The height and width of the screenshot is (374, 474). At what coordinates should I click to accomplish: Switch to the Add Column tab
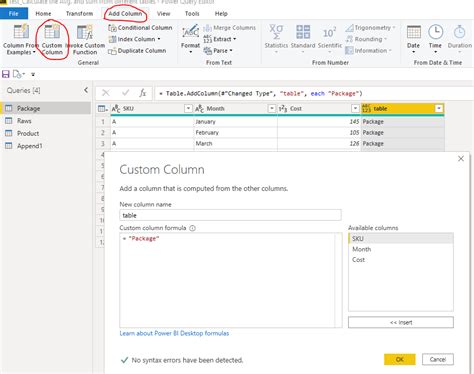tap(125, 14)
